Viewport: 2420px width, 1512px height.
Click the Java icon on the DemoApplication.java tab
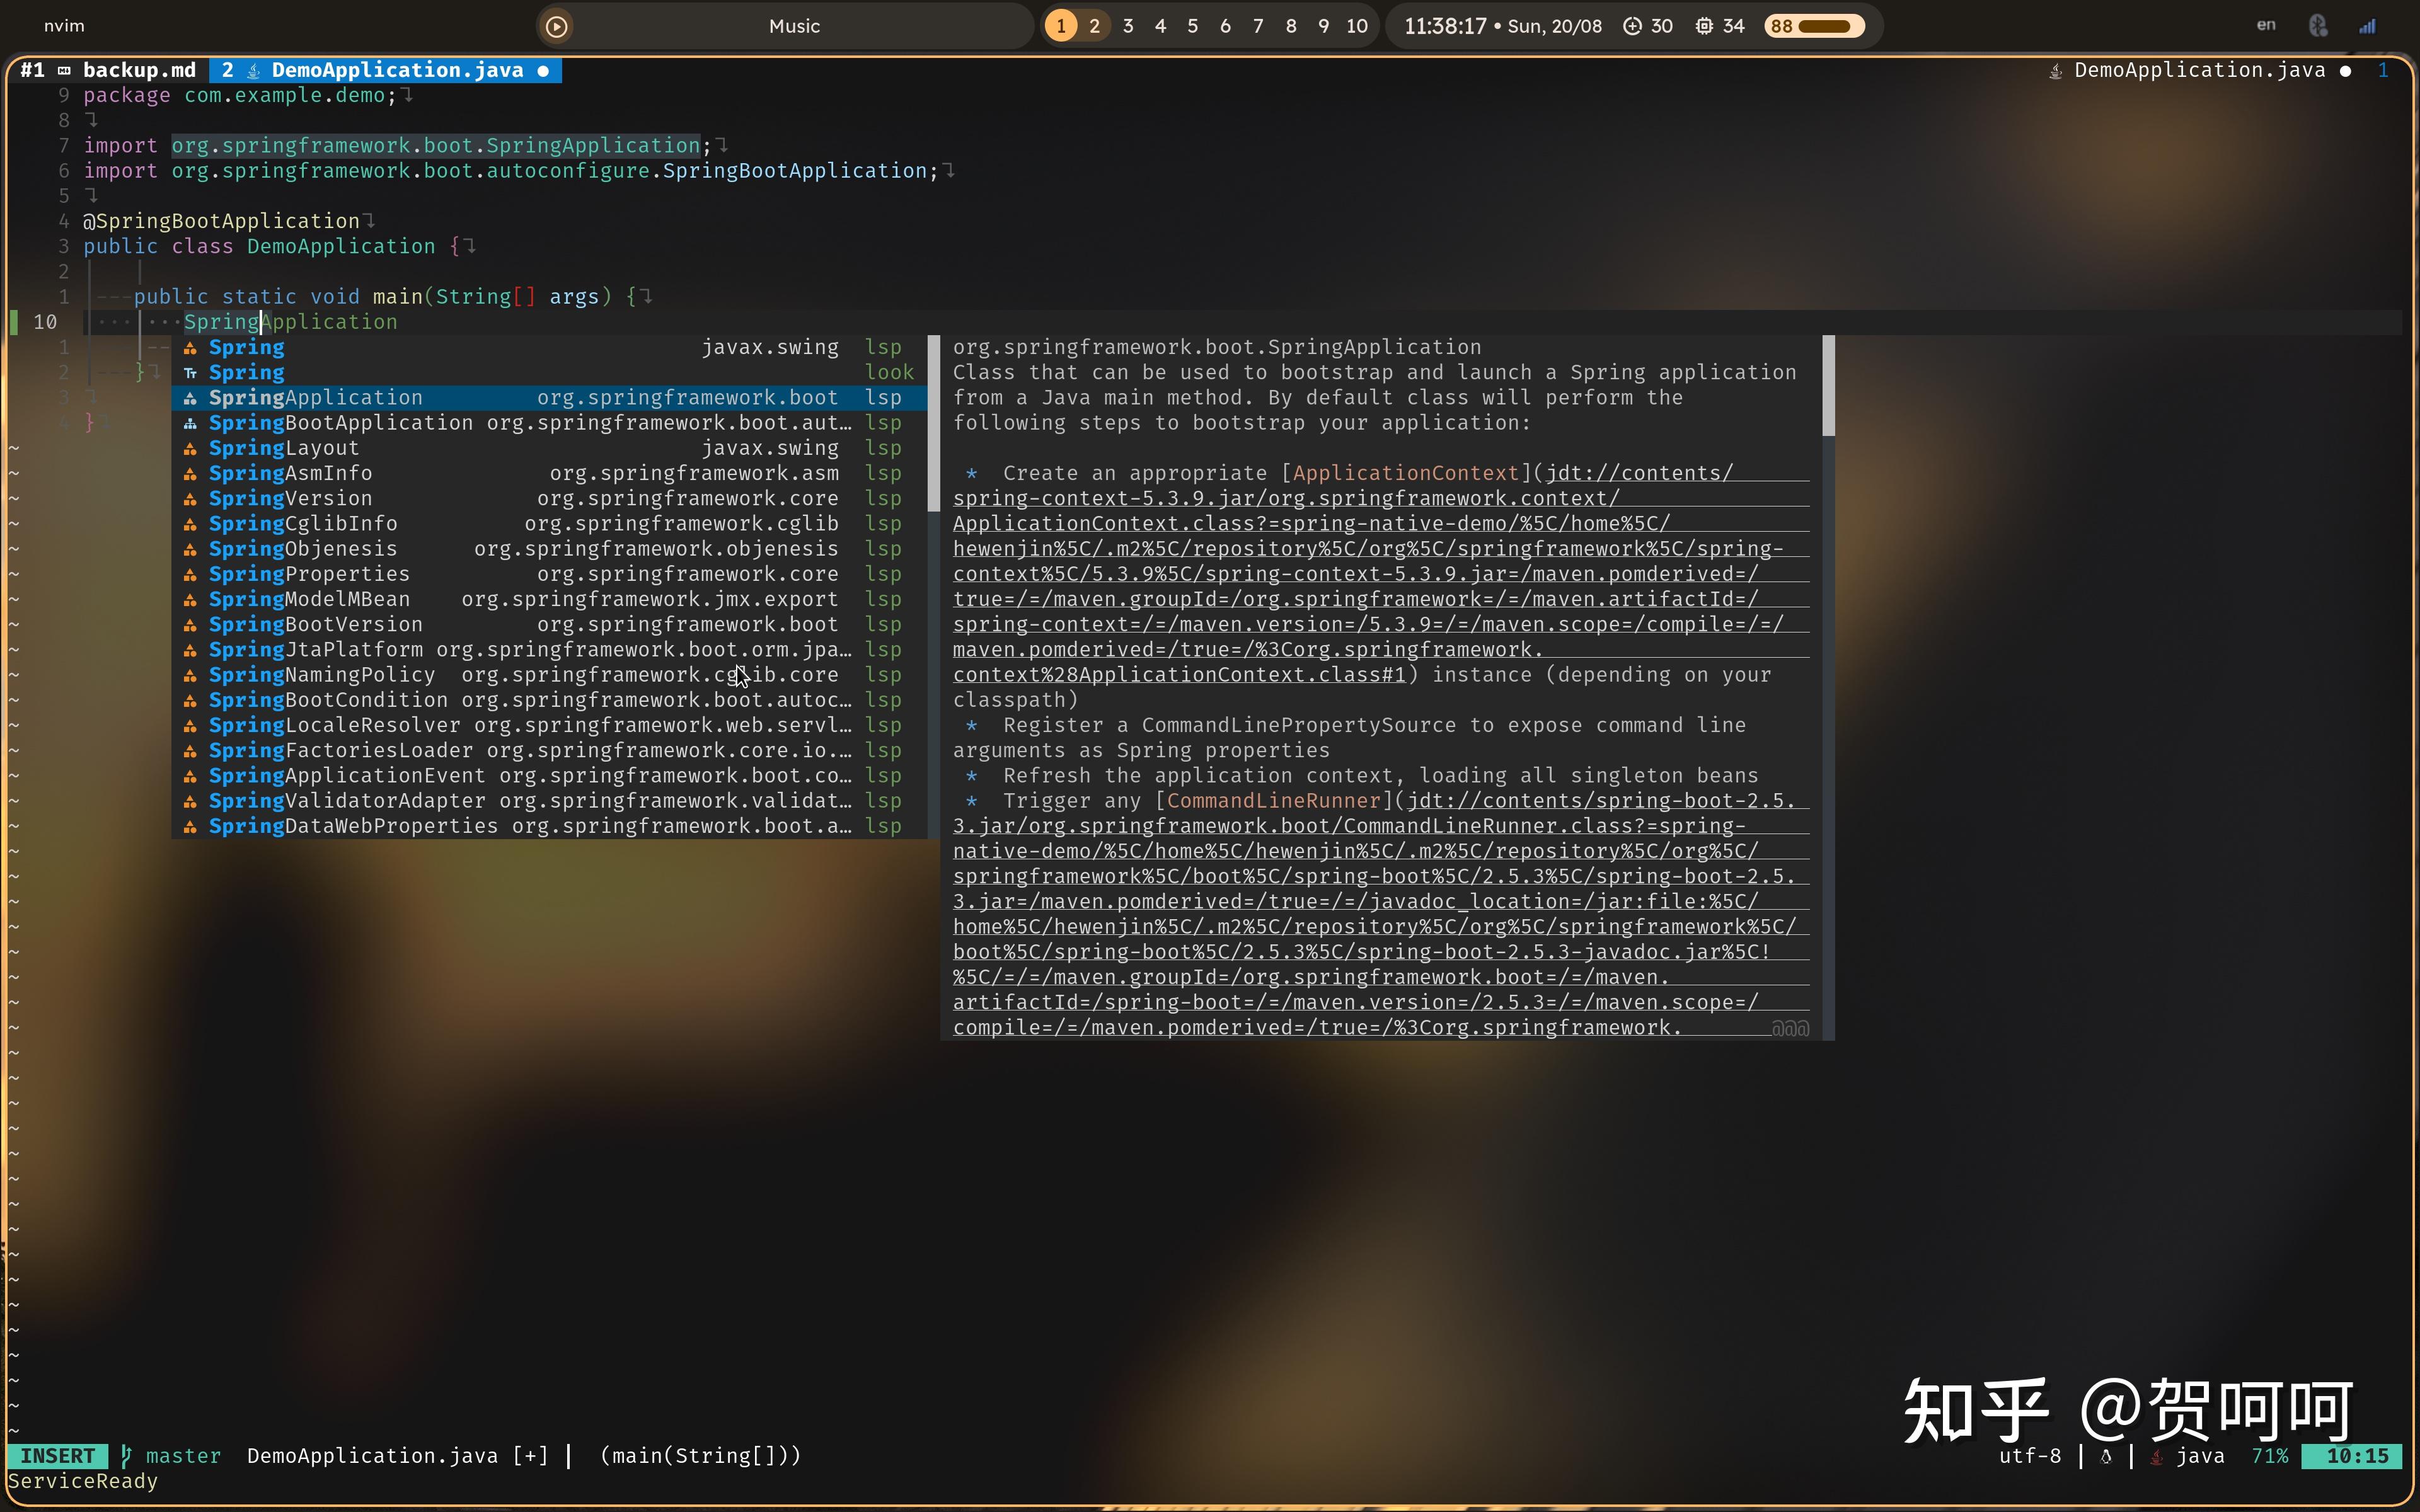[x=253, y=70]
